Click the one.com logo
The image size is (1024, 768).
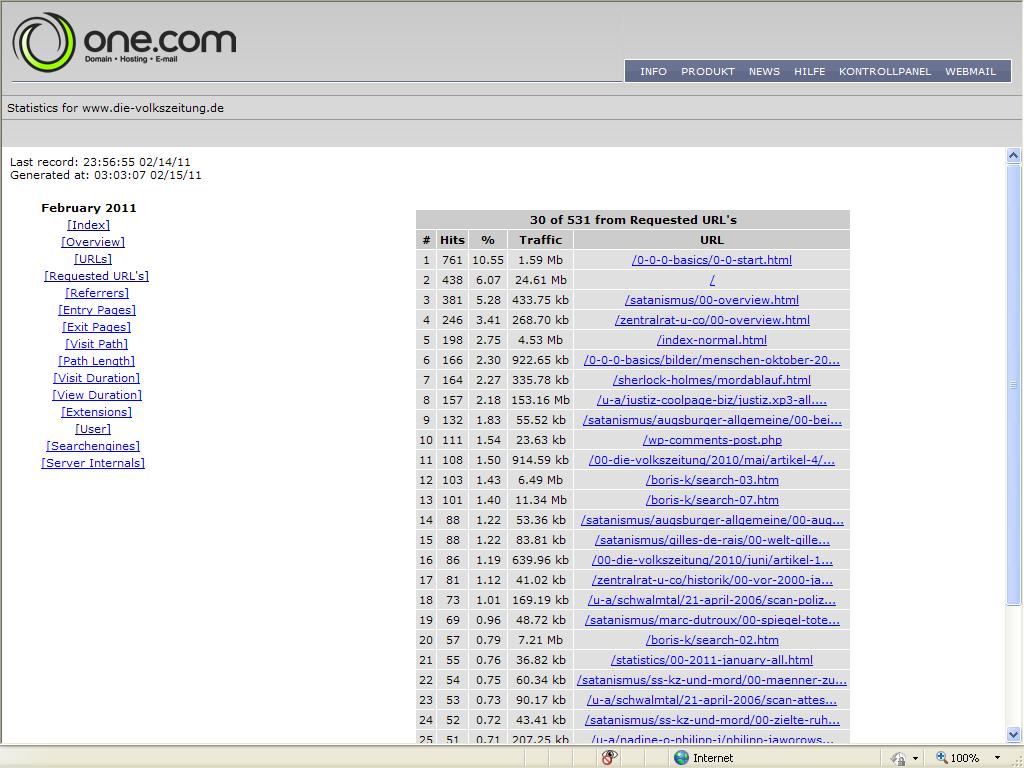(x=124, y=42)
